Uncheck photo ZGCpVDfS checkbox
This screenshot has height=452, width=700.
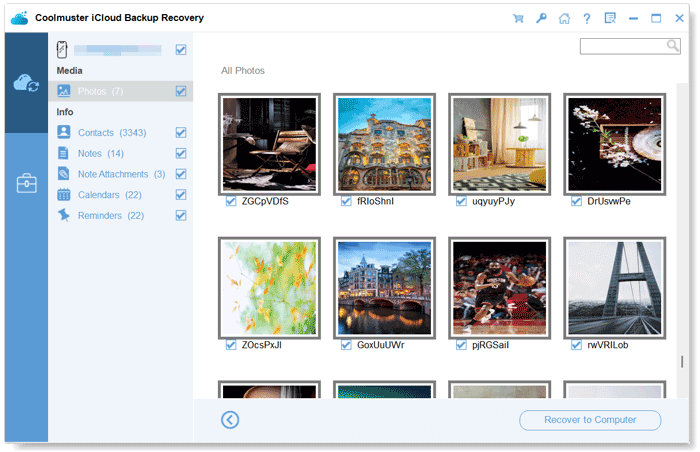[x=231, y=201]
